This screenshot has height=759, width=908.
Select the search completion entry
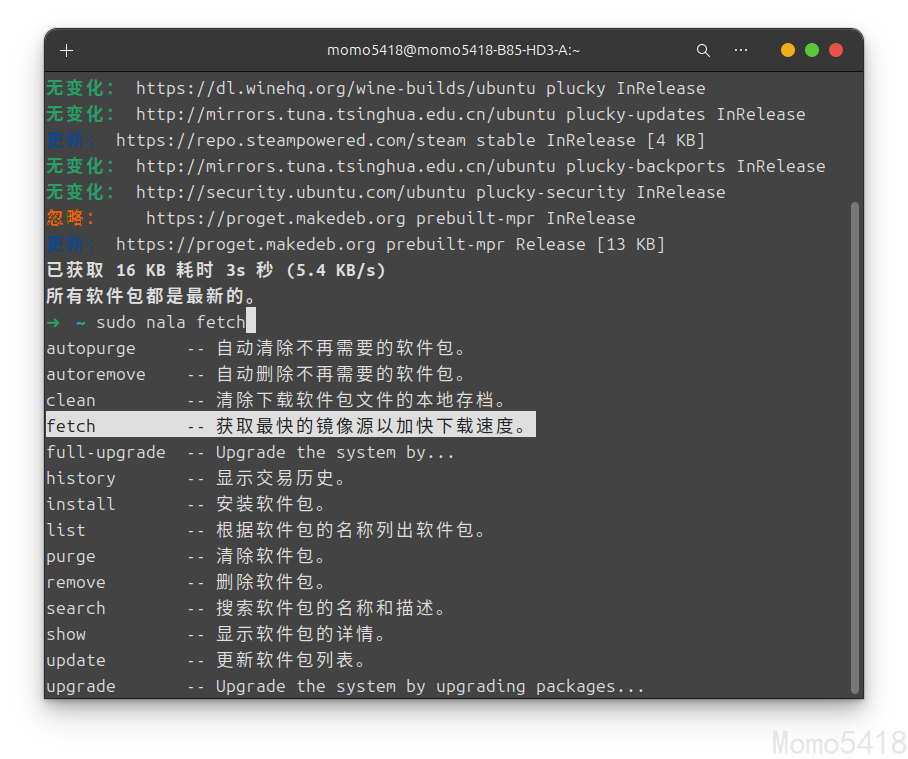[75, 608]
